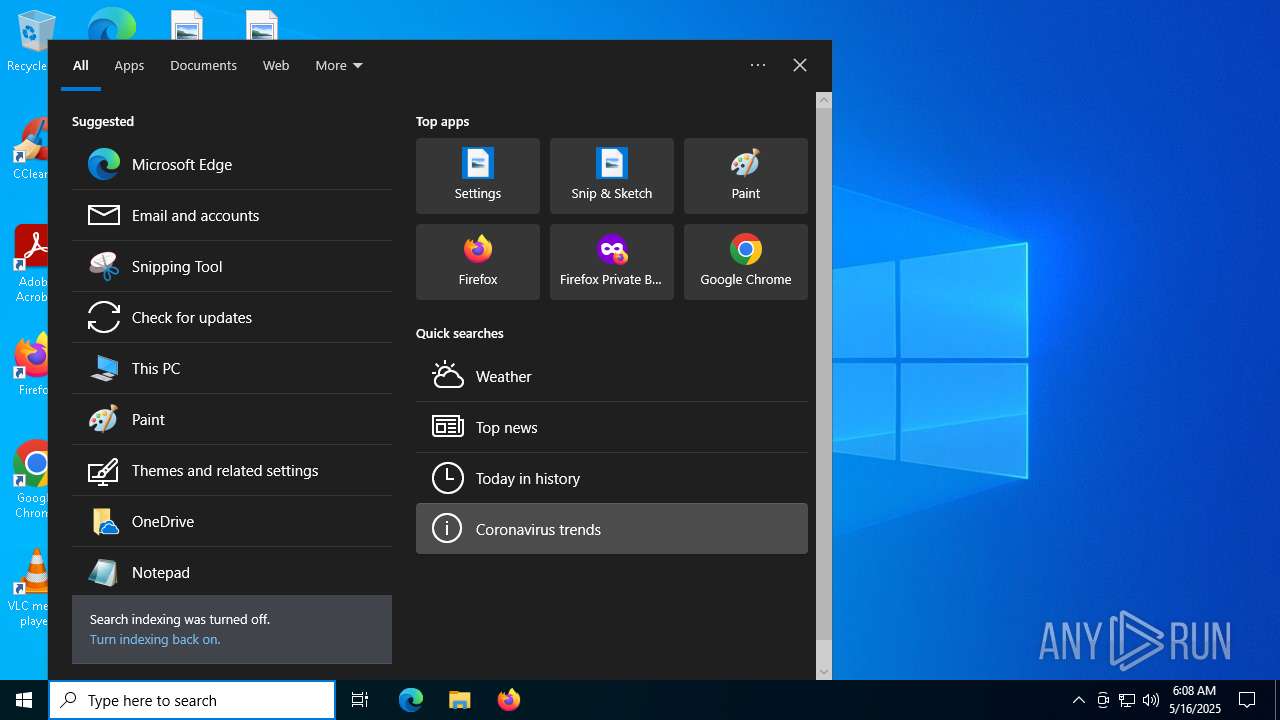Image resolution: width=1280 pixels, height=720 pixels.
Task: Open Top news quick search
Action: (x=612, y=427)
